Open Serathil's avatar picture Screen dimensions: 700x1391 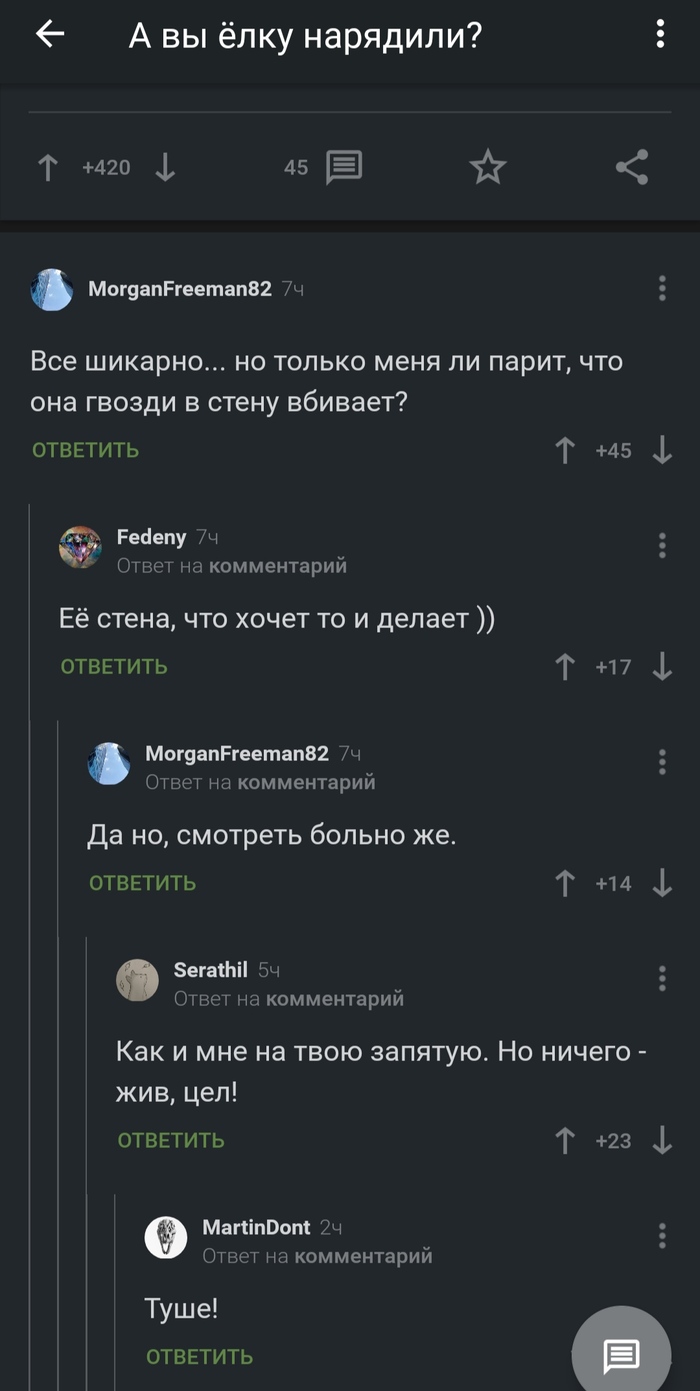point(139,980)
